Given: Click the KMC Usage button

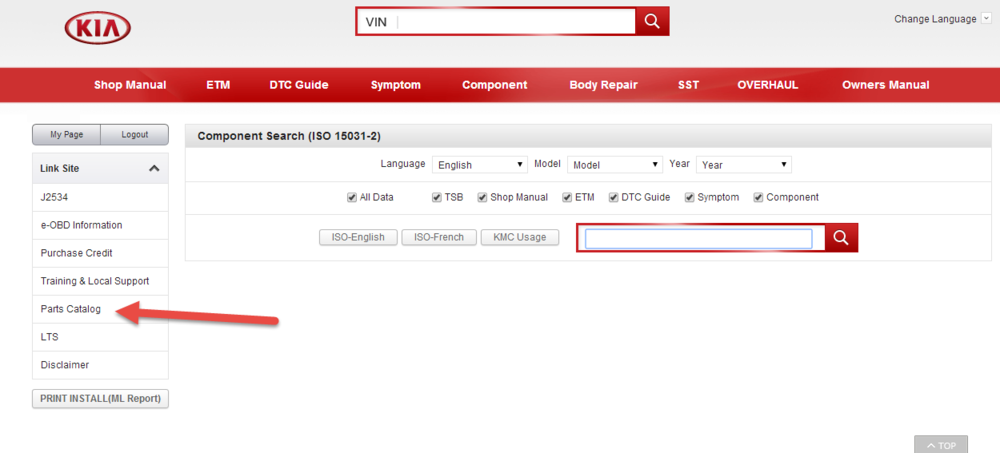Looking at the screenshot, I should coord(520,237).
